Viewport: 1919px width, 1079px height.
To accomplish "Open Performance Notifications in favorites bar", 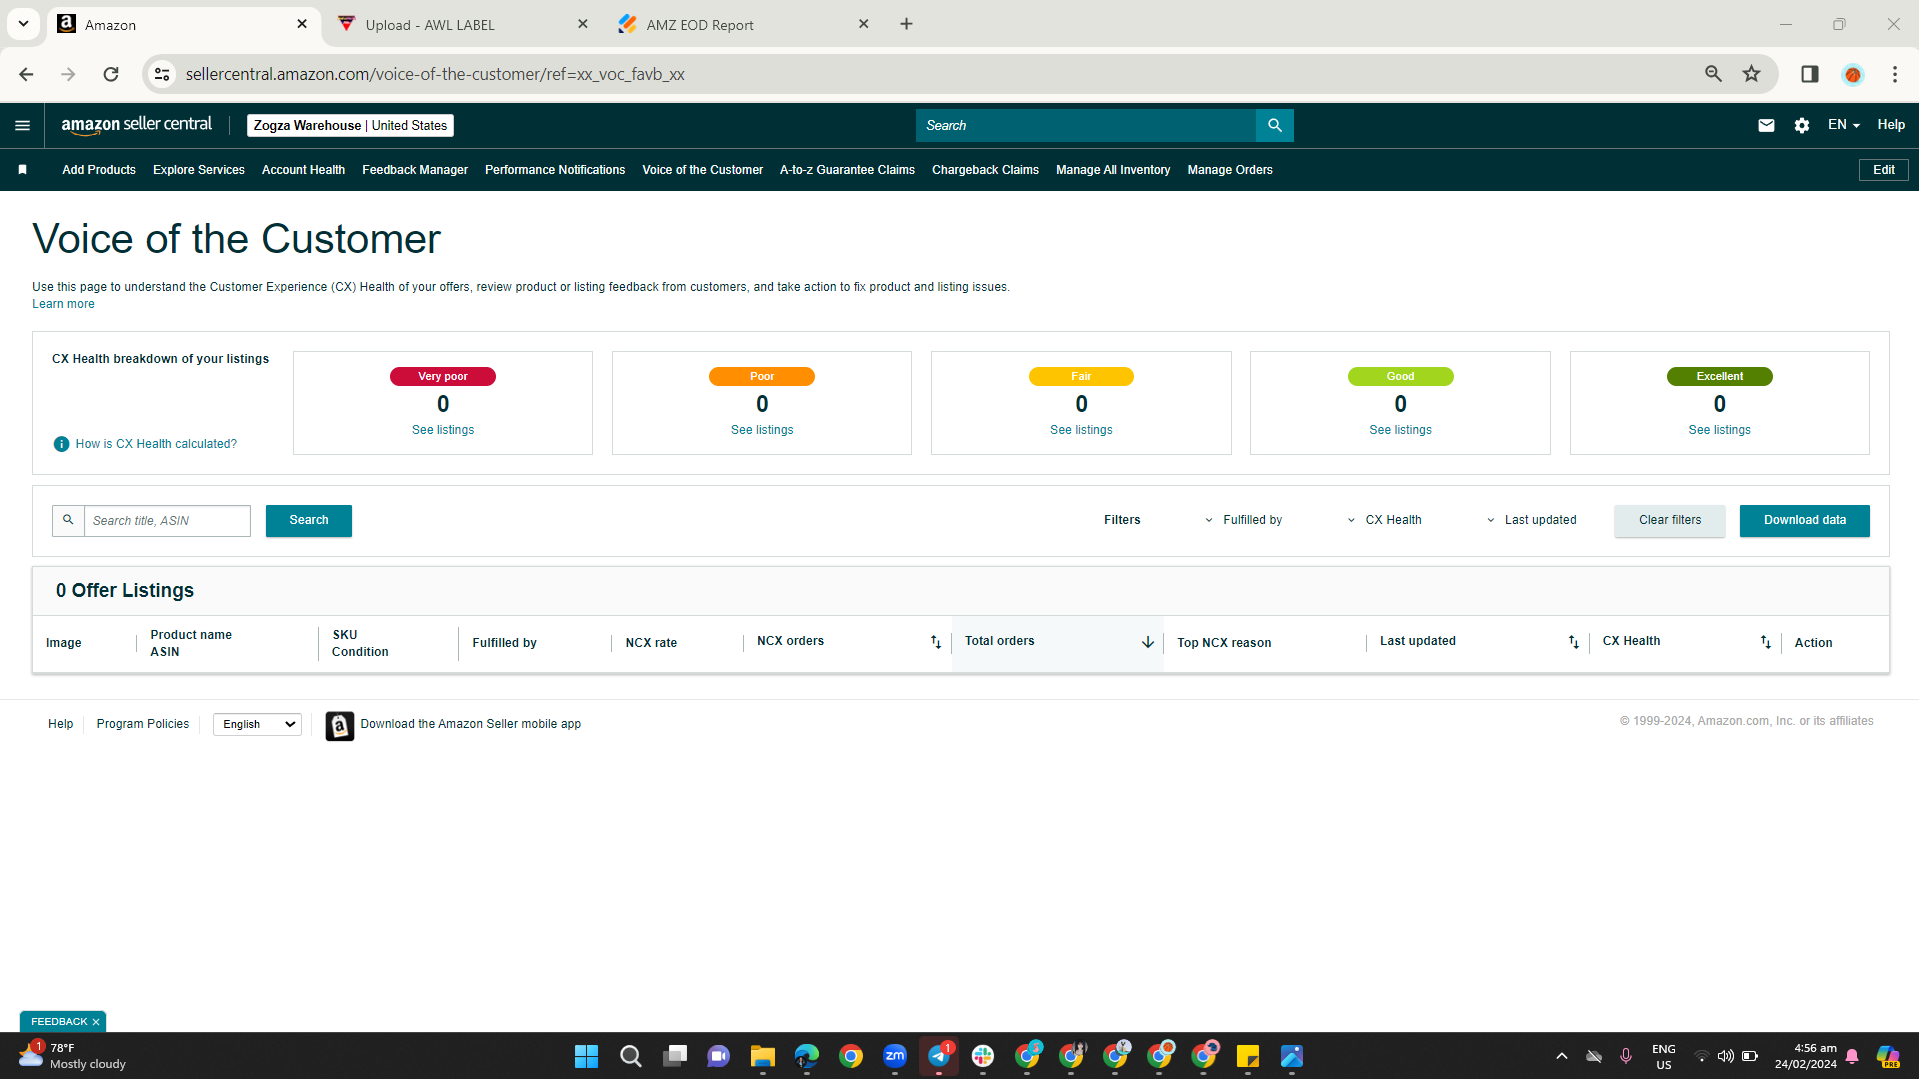I will click(555, 170).
